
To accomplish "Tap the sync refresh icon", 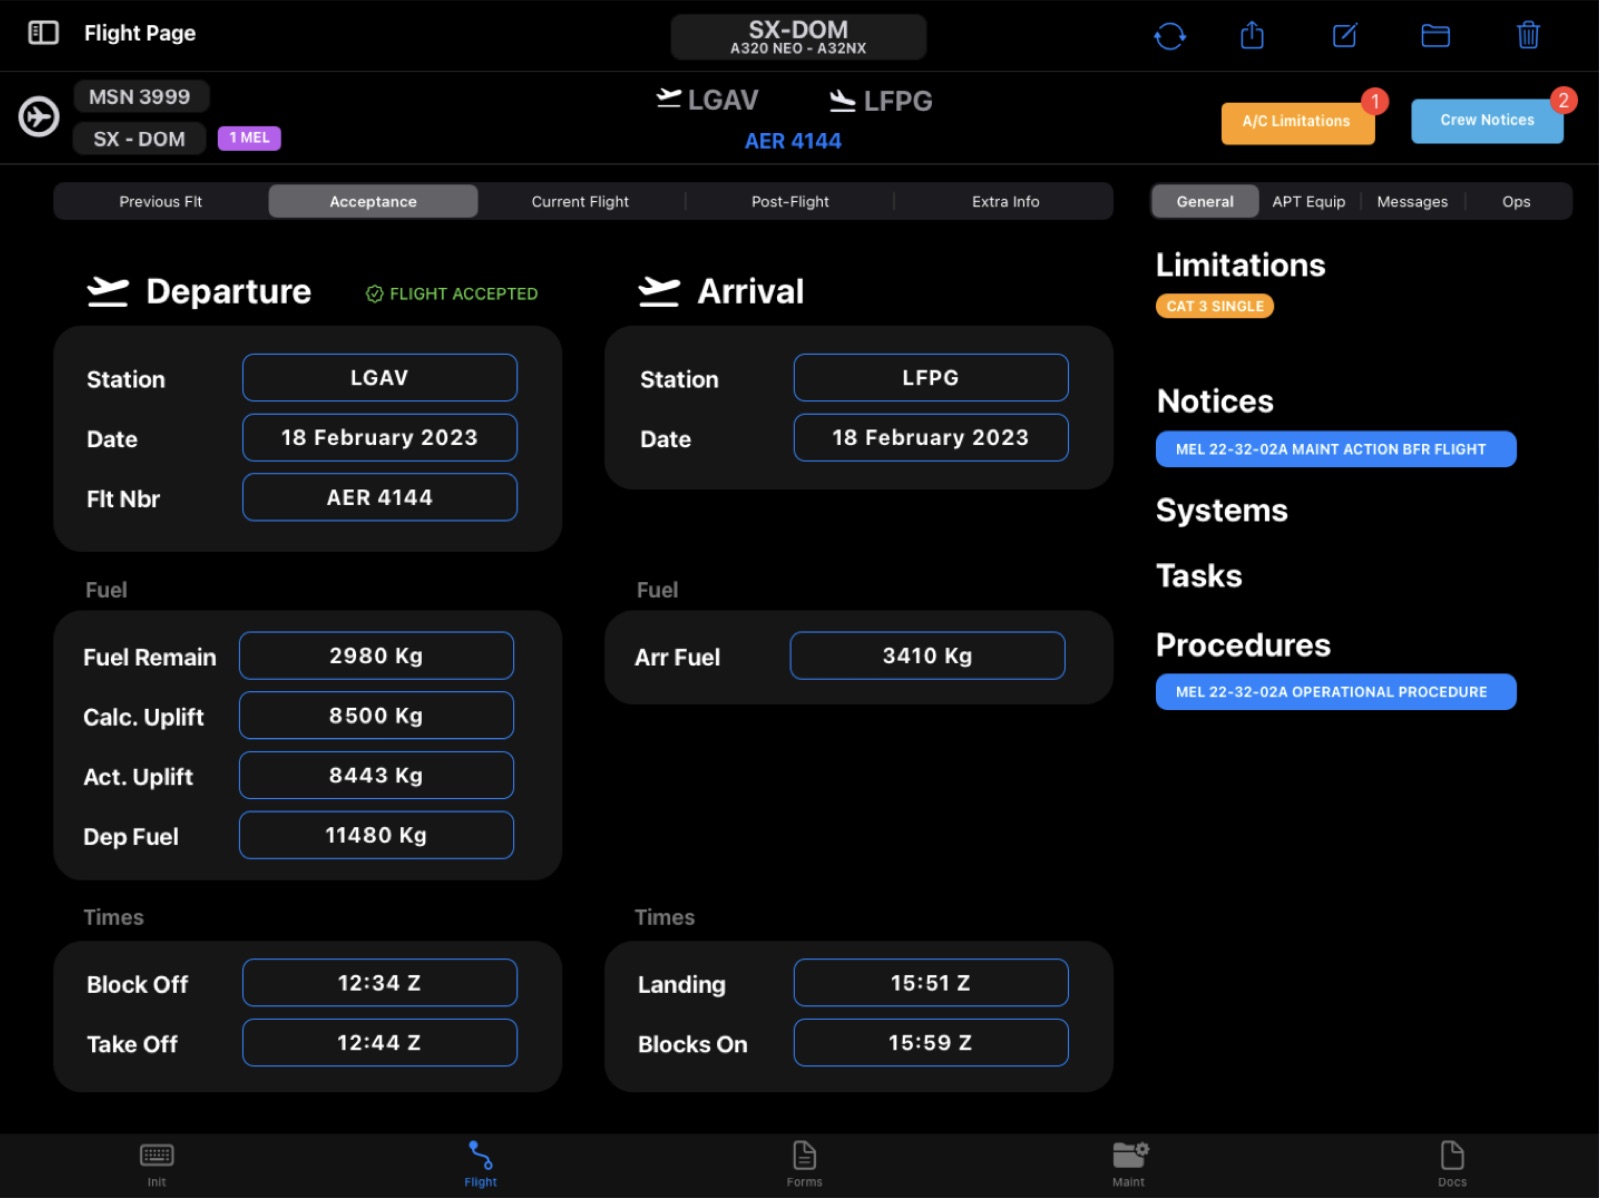I will point(1169,36).
